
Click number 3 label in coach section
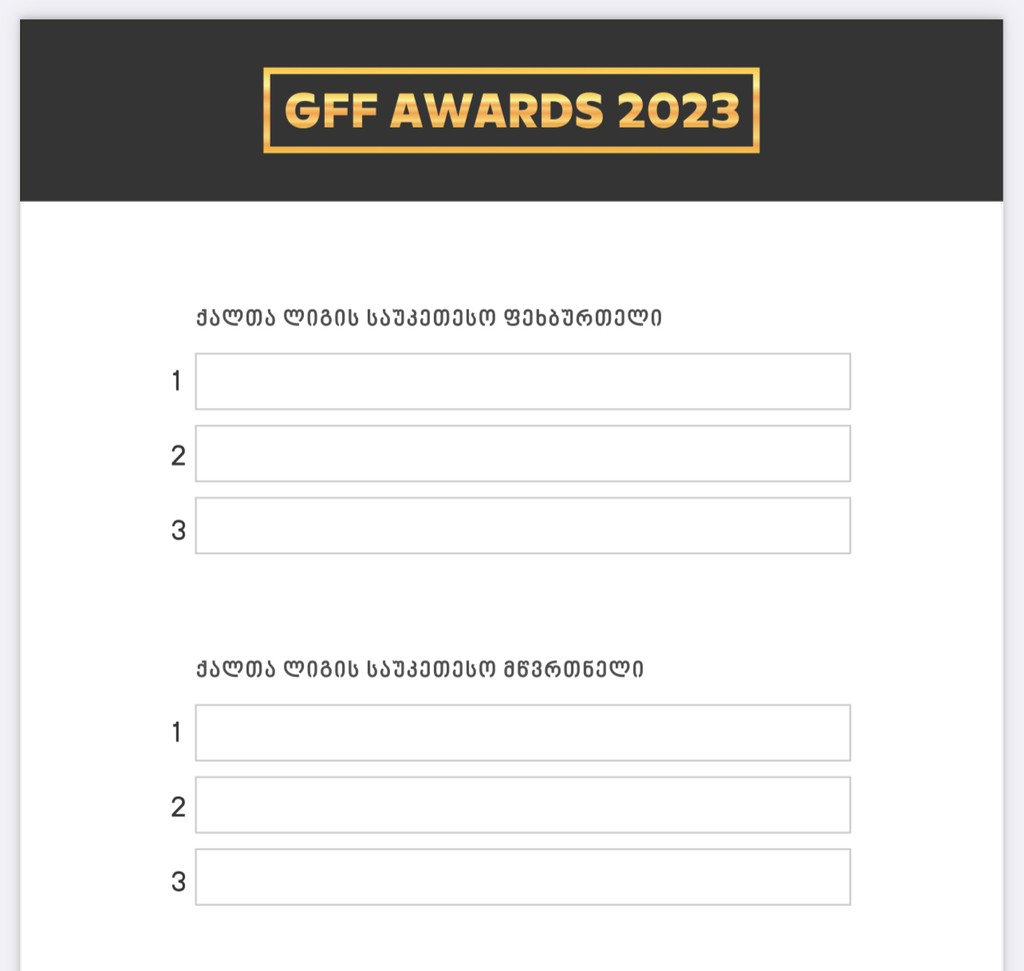click(178, 881)
